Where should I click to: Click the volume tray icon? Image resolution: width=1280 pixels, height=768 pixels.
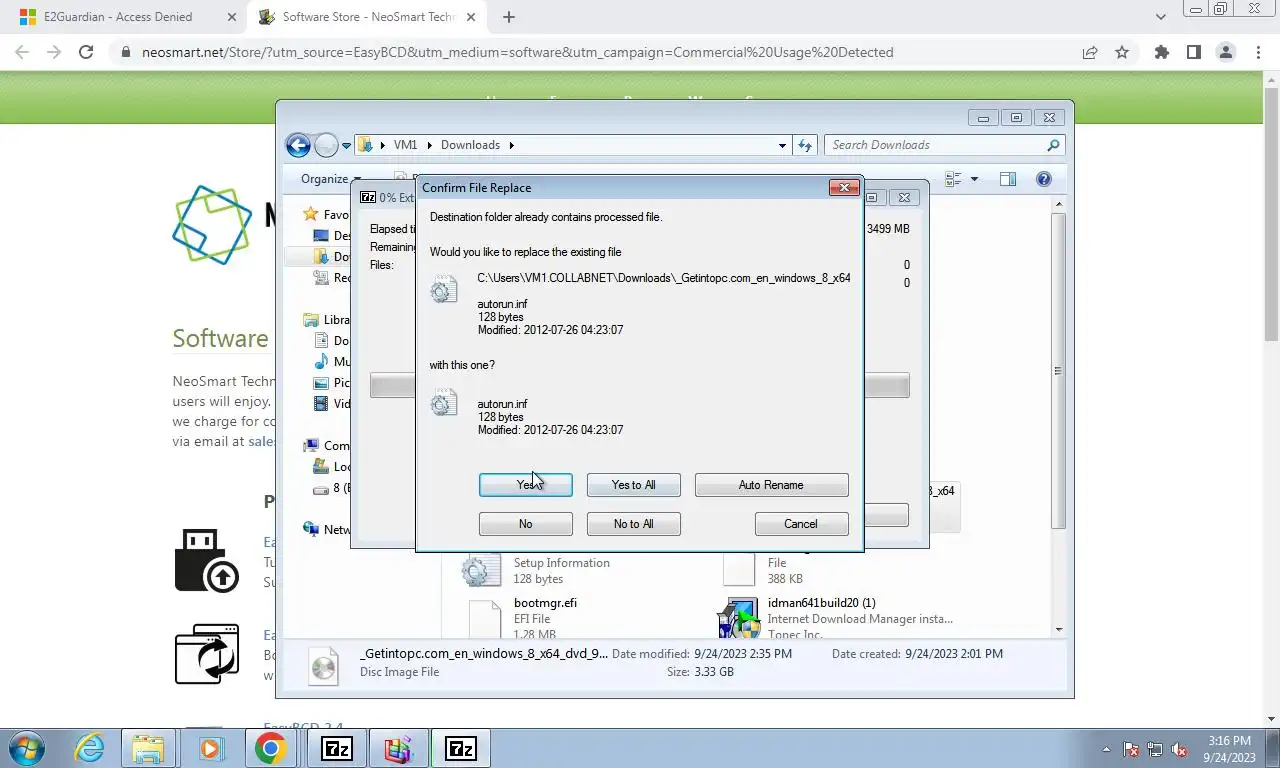[1179, 749]
